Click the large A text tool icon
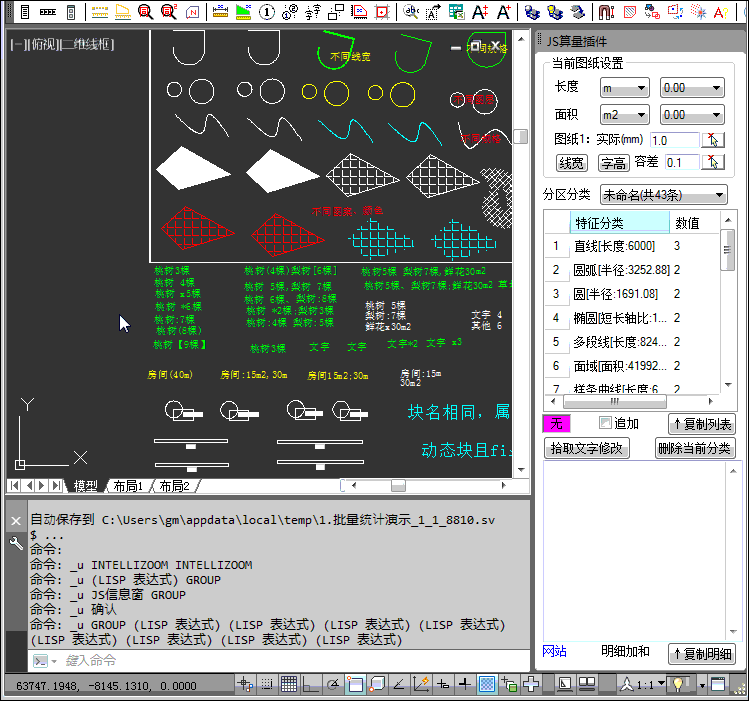 tap(480, 12)
